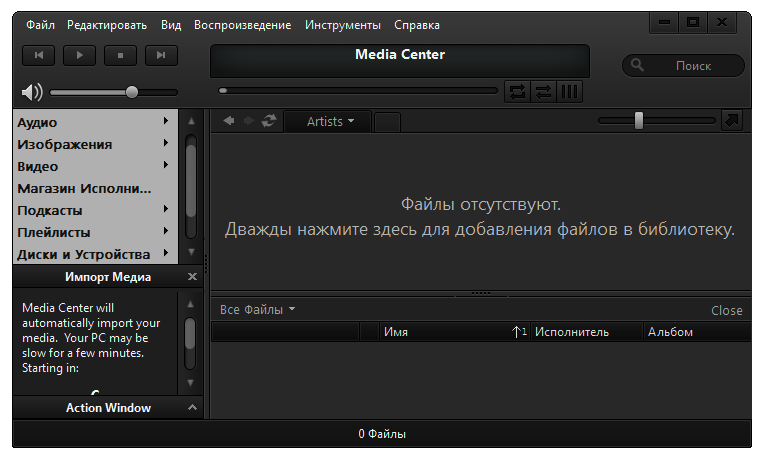
Task: Mute audio via the speaker icon
Action: point(32,92)
